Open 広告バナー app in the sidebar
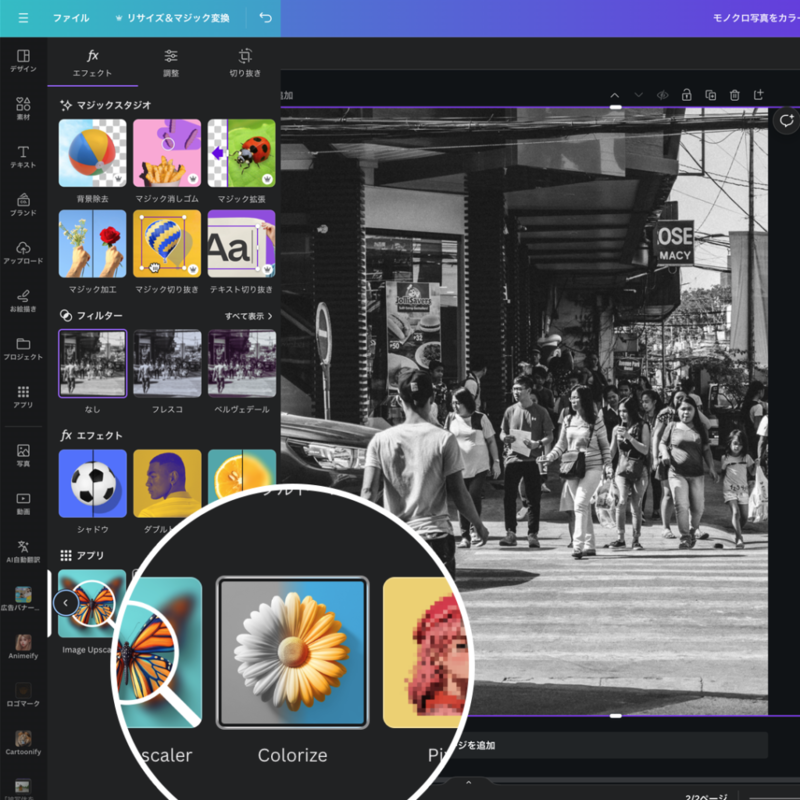The width and height of the screenshot is (800, 800). pos(23,598)
